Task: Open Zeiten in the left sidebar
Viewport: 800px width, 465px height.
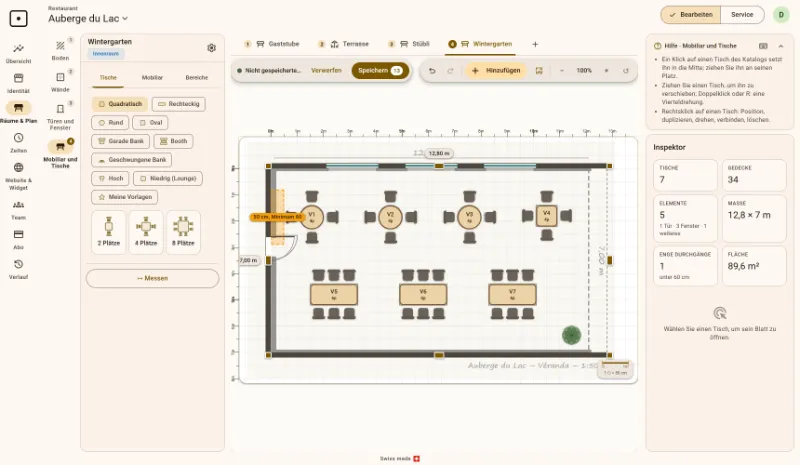Action: pos(18,143)
